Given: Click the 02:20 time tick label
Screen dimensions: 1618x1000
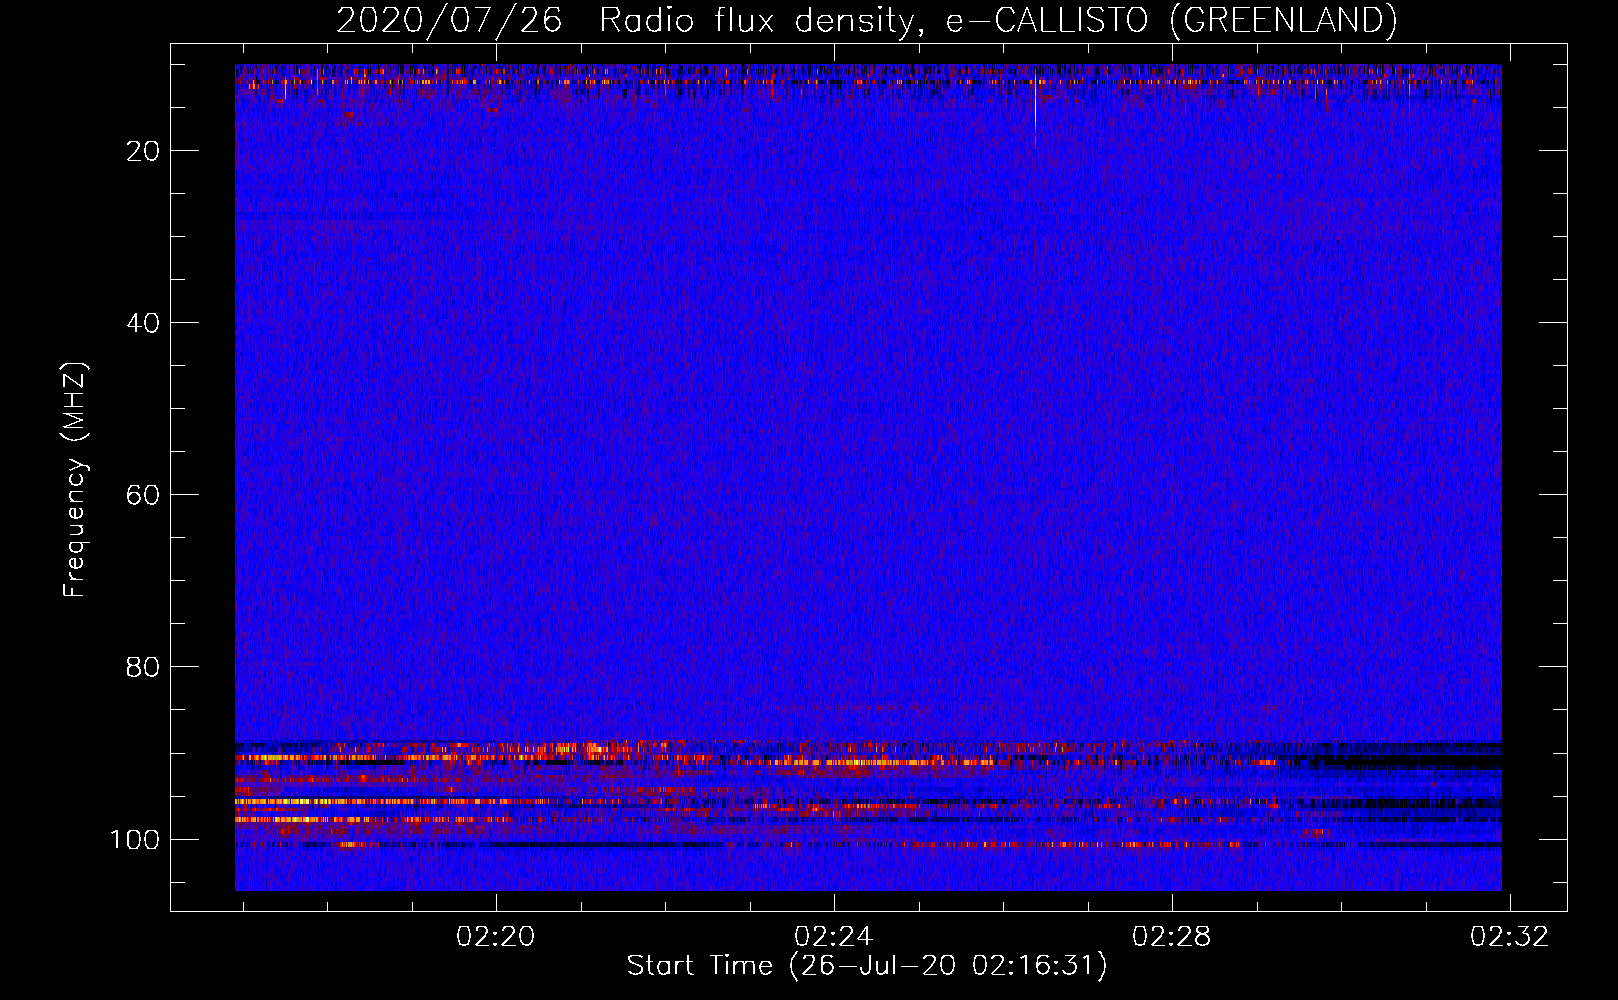Looking at the screenshot, I should pyautogui.click(x=496, y=937).
